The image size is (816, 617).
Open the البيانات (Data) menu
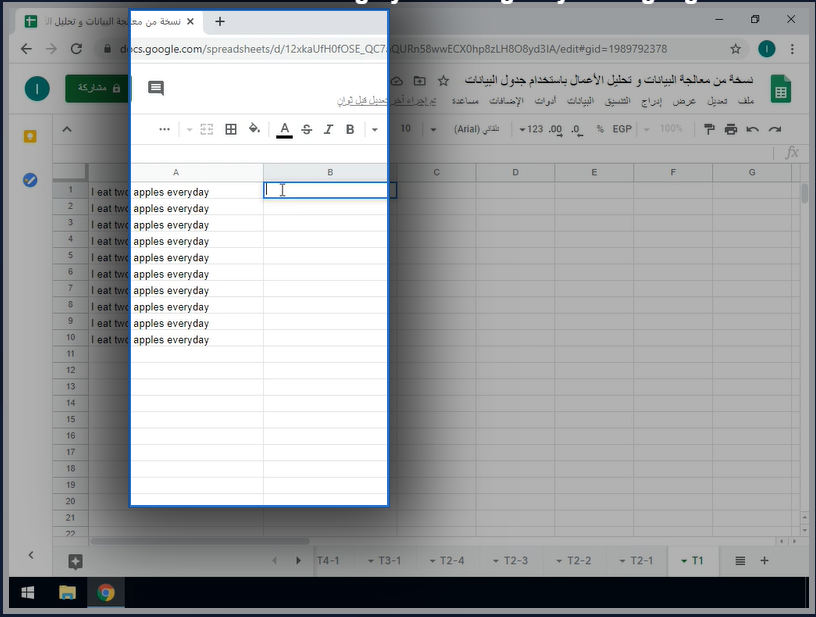tap(580, 101)
